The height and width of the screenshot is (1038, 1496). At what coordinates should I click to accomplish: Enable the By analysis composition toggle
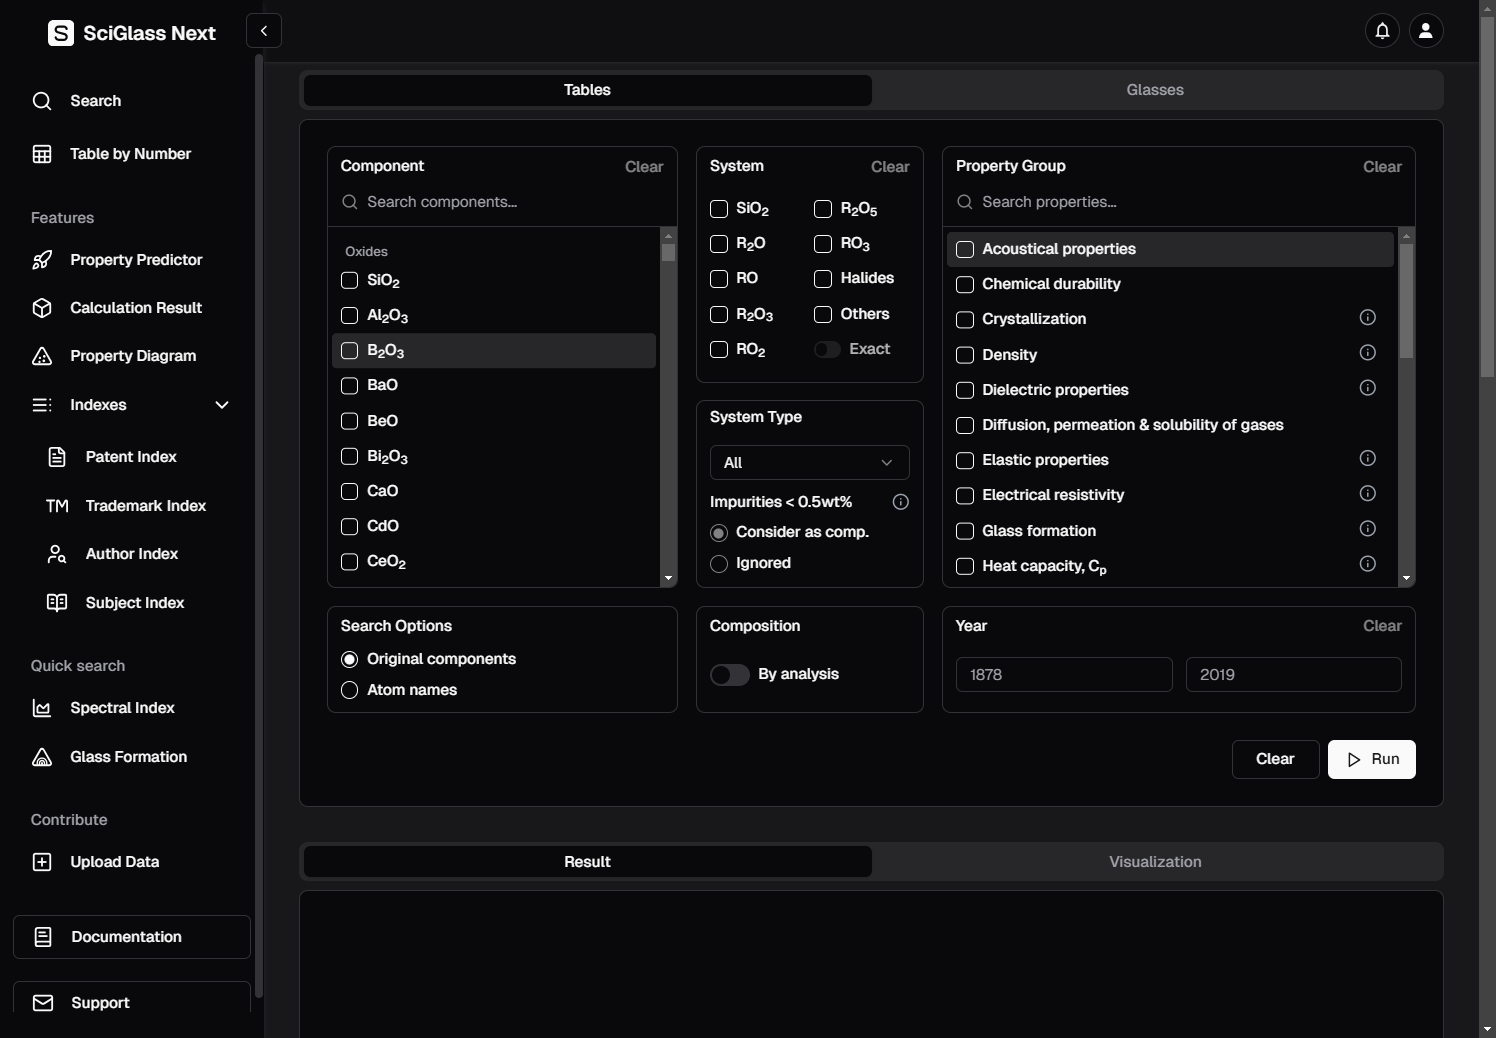(730, 675)
